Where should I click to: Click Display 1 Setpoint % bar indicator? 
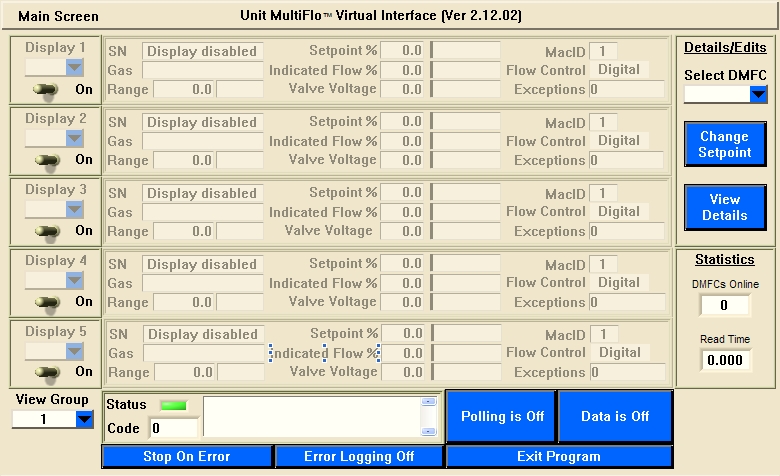(x=466, y=50)
